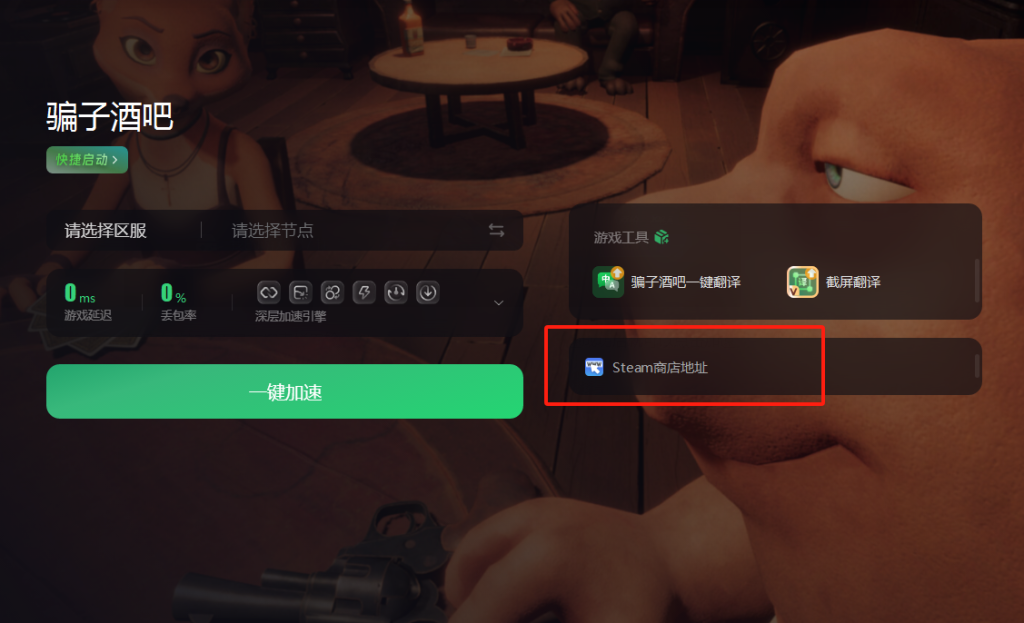This screenshot has height=623, width=1024.
Task: Click the screen-with-arrow engine icon
Action: point(300,293)
